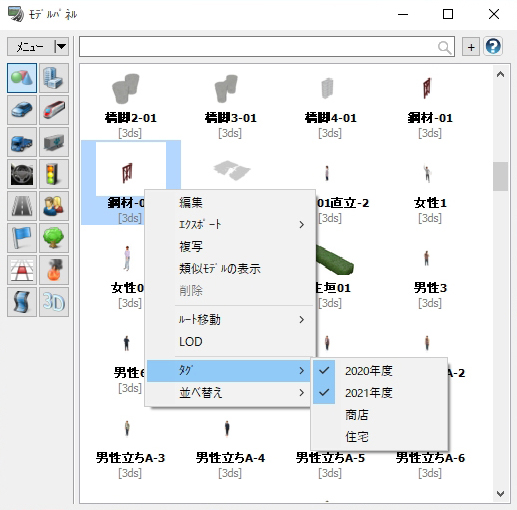This screenshot has width=517, height=510.
Task: Expand the エクスポート submenu
Action: [230, 225]
